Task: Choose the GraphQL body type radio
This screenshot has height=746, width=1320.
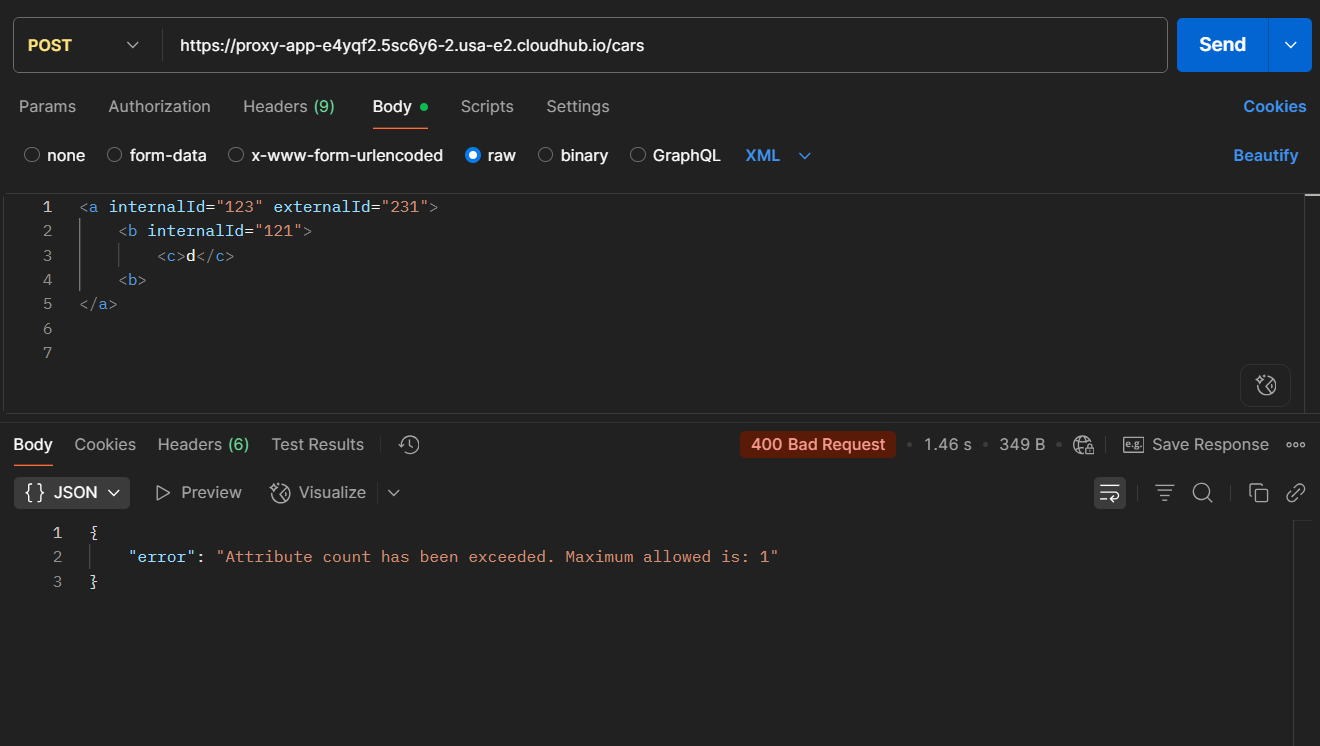Action: coord(638,155)
